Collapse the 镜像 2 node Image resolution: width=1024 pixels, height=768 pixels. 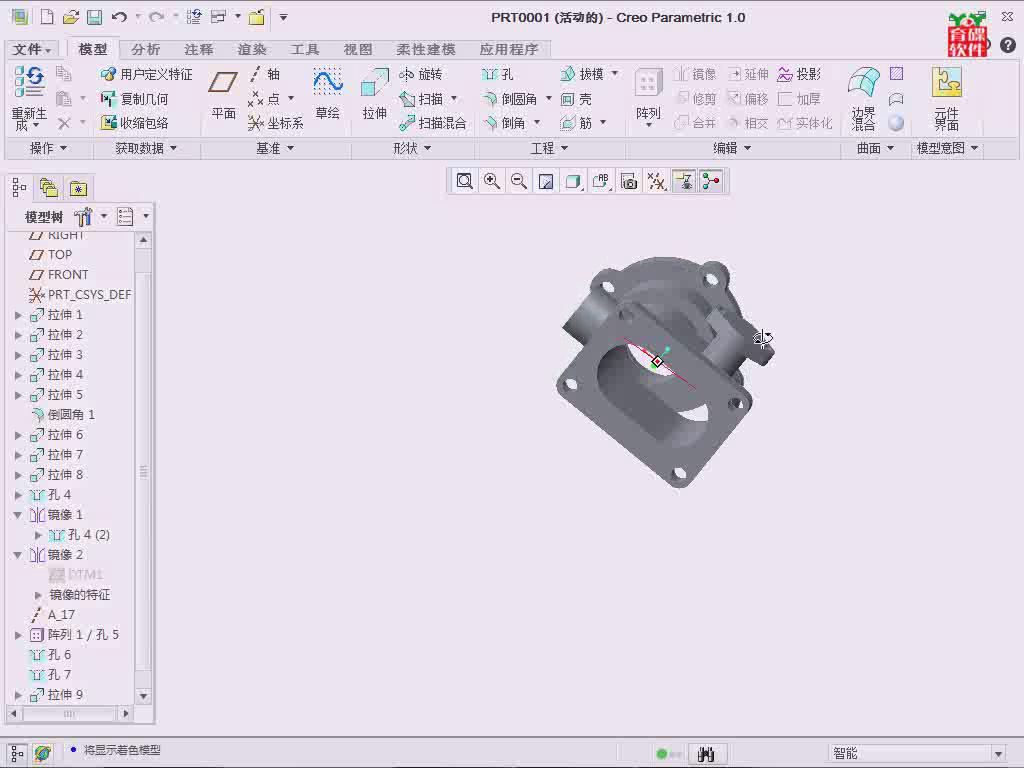point(18,554)
